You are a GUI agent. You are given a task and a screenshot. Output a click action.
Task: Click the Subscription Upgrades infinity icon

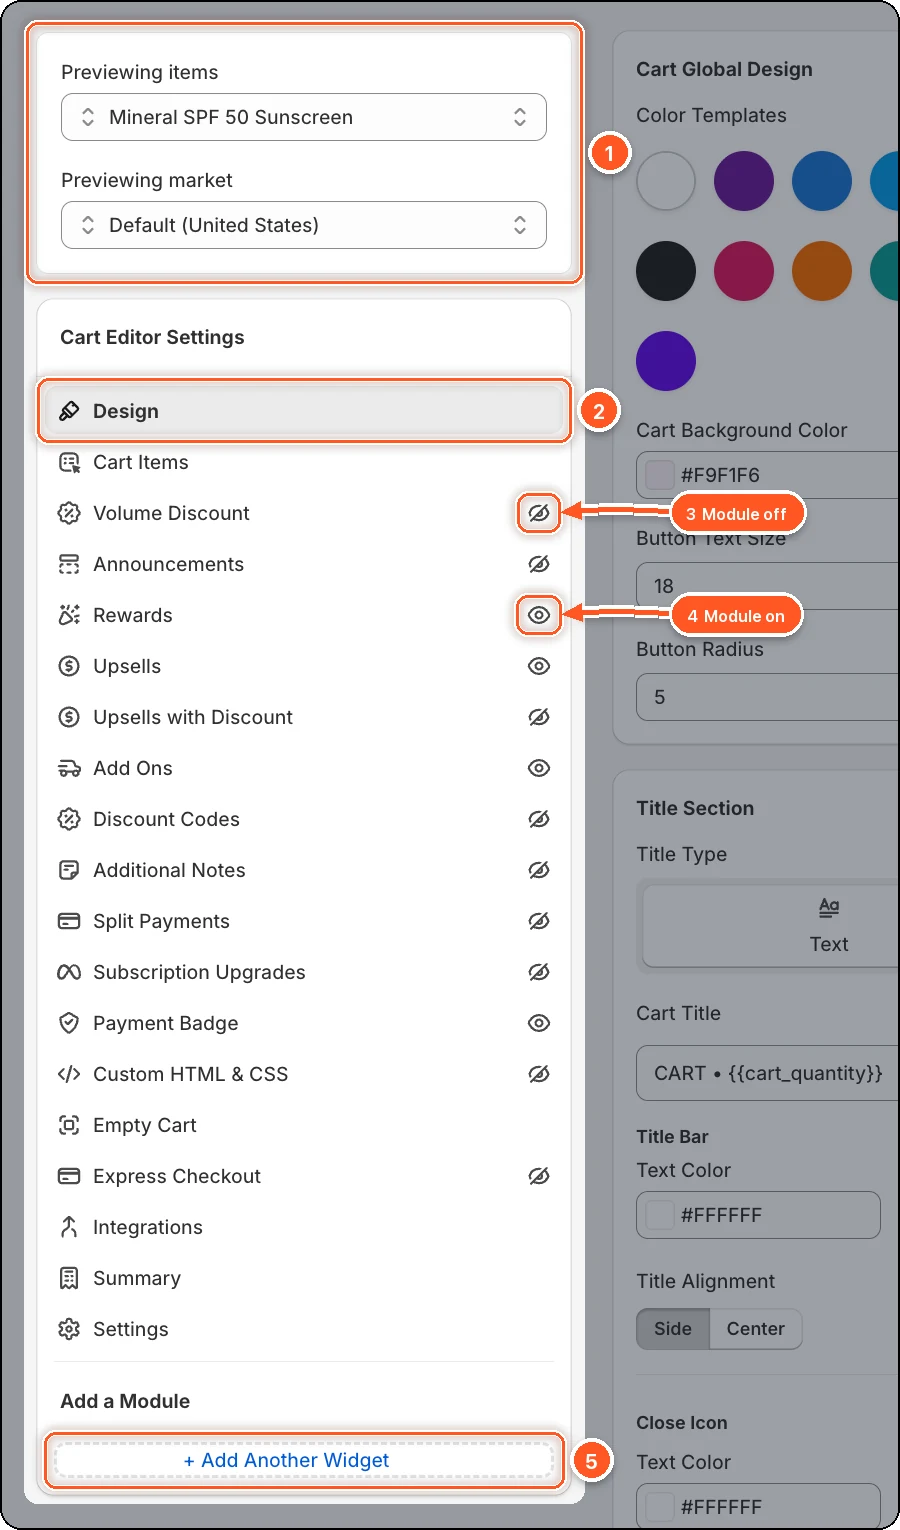[69, 972]
